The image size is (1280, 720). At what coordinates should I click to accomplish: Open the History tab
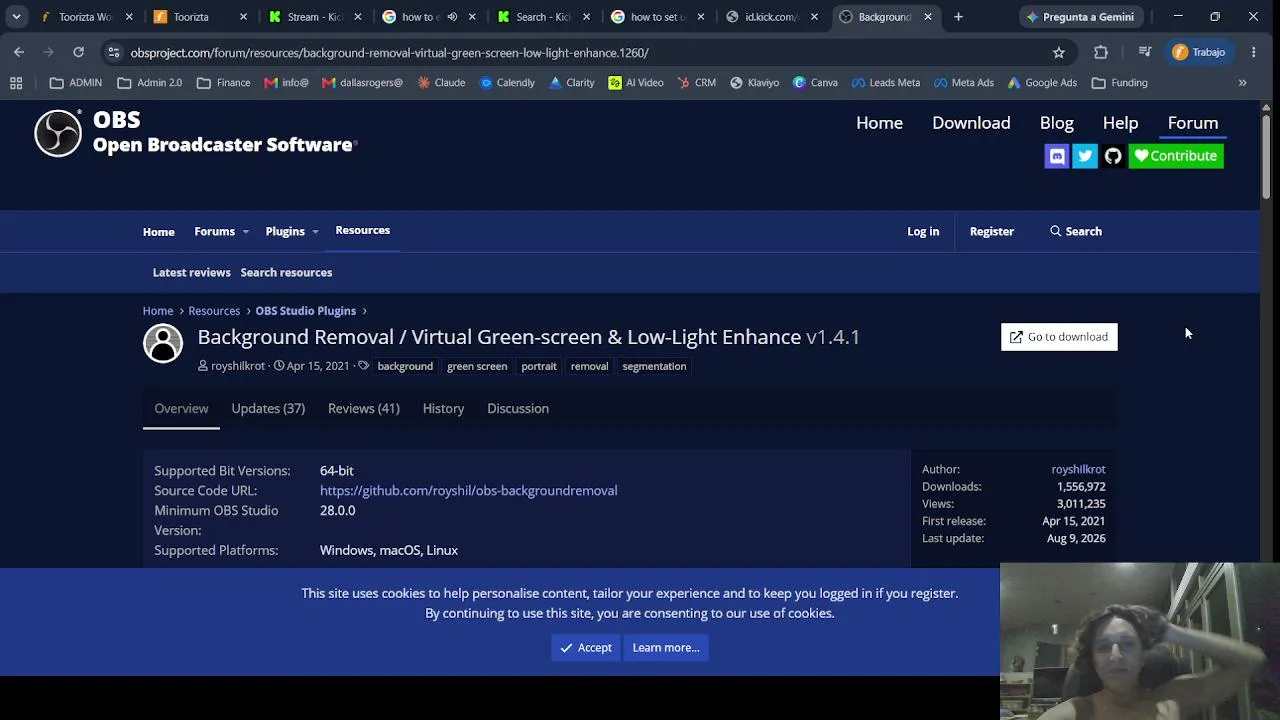pos(443,408)
